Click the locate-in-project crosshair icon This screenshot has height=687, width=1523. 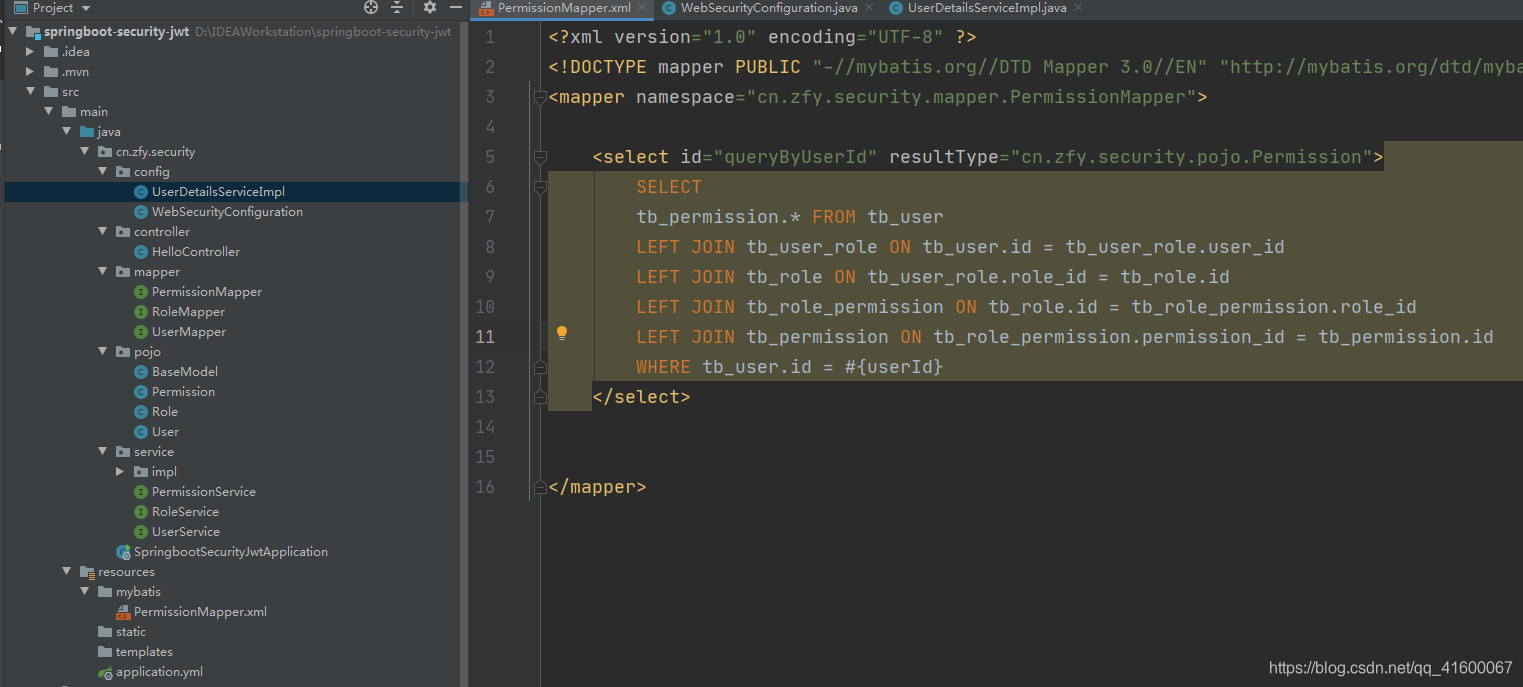(x=371, y=7)
